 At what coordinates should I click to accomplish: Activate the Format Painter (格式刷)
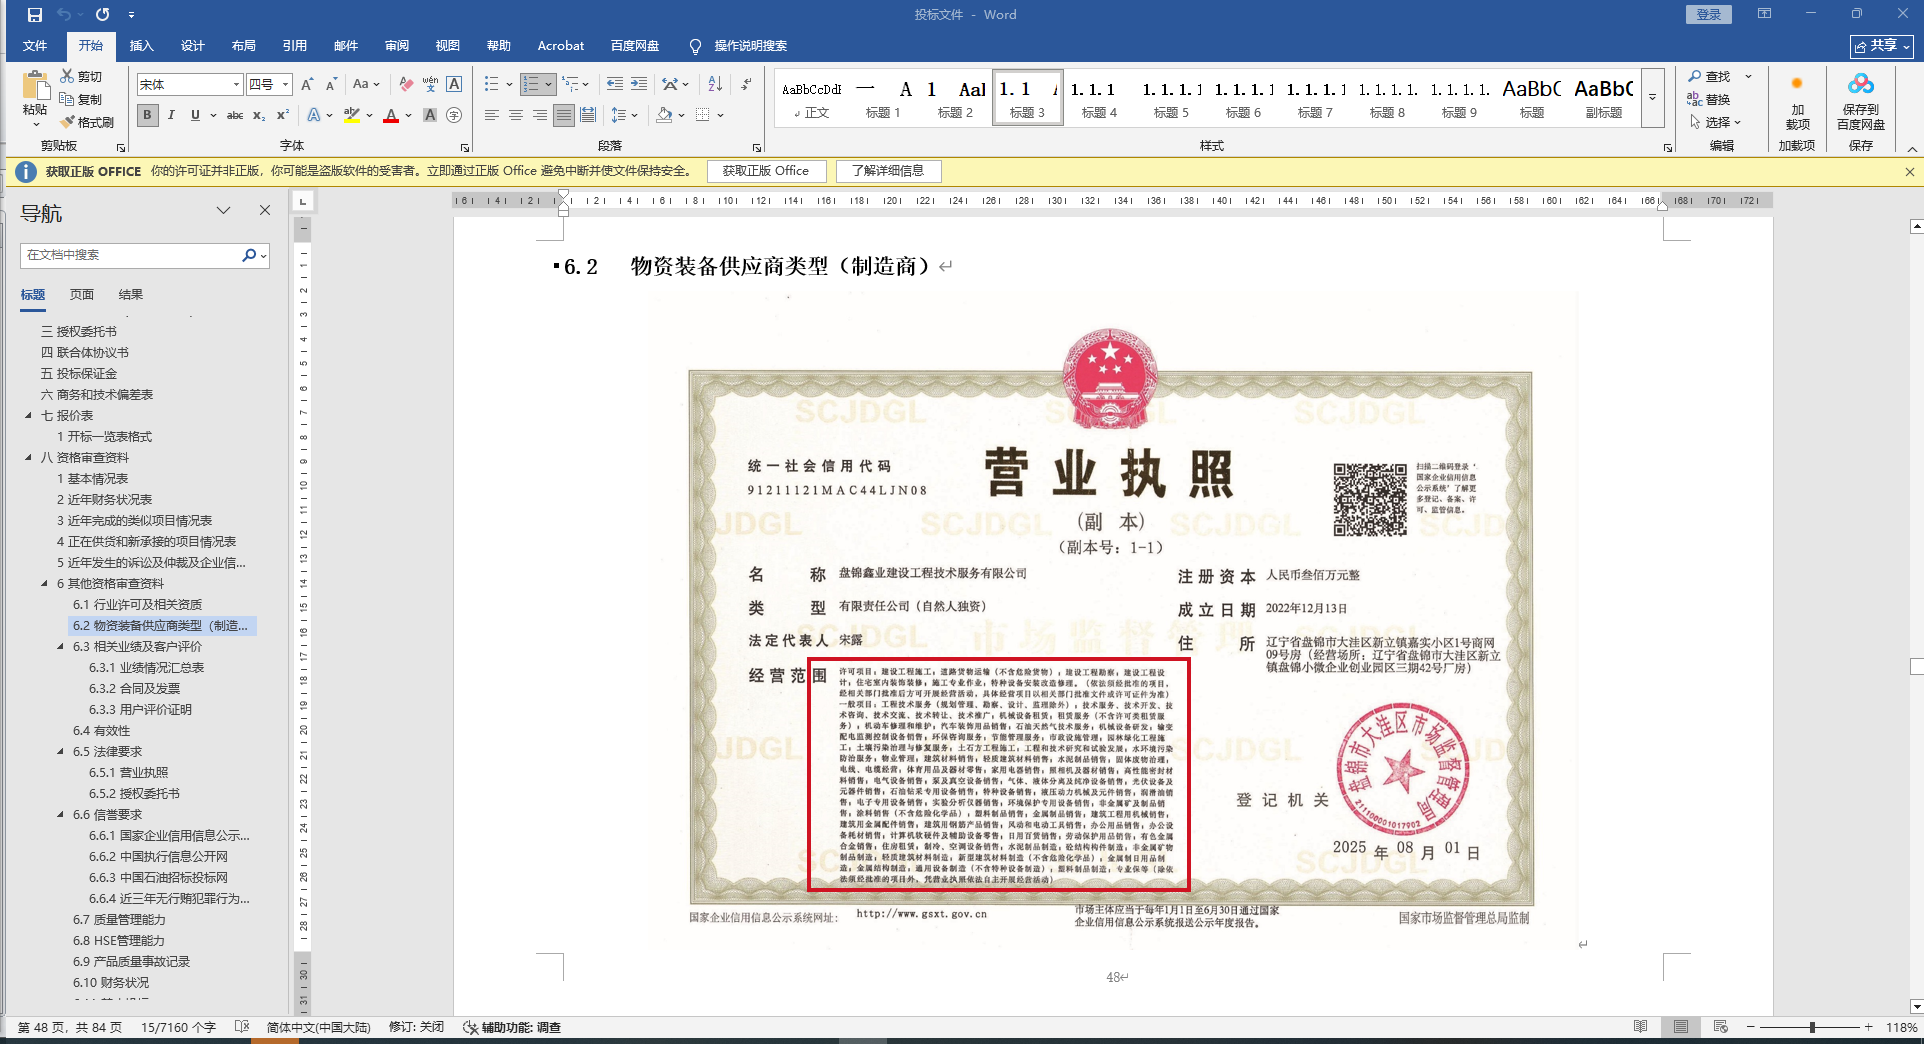point(86,122)
